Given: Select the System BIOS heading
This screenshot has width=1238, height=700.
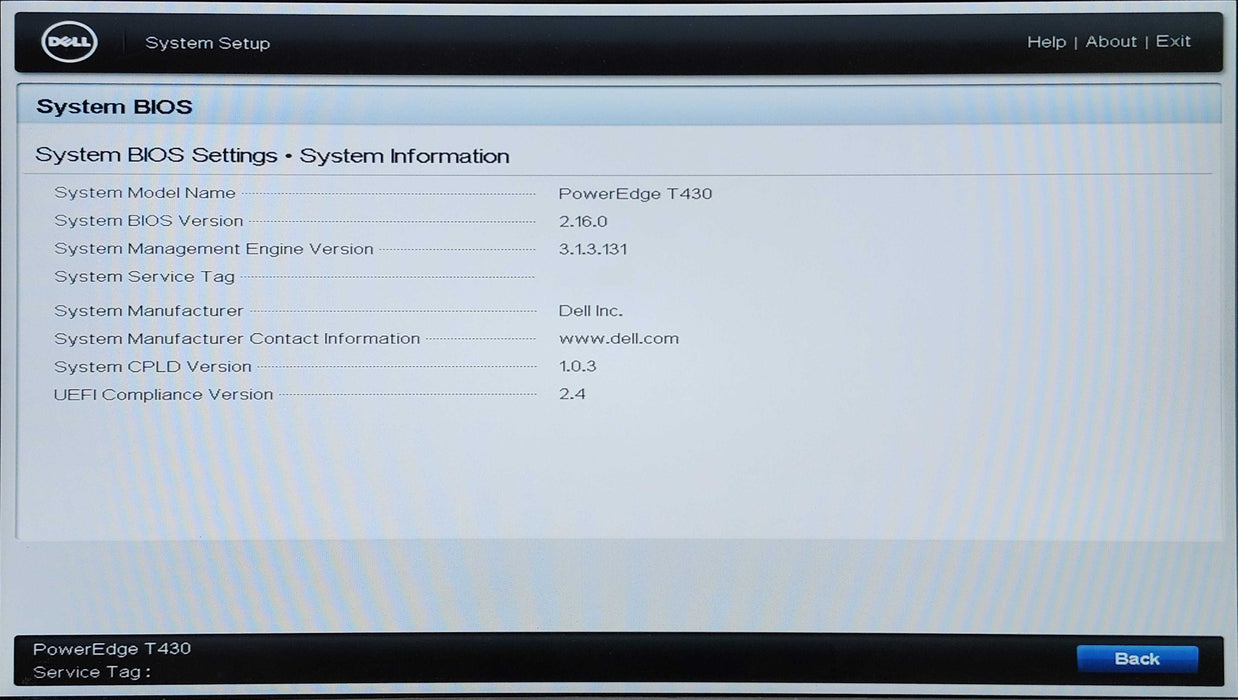Looking at the screenshot, I should click(114, 107).
